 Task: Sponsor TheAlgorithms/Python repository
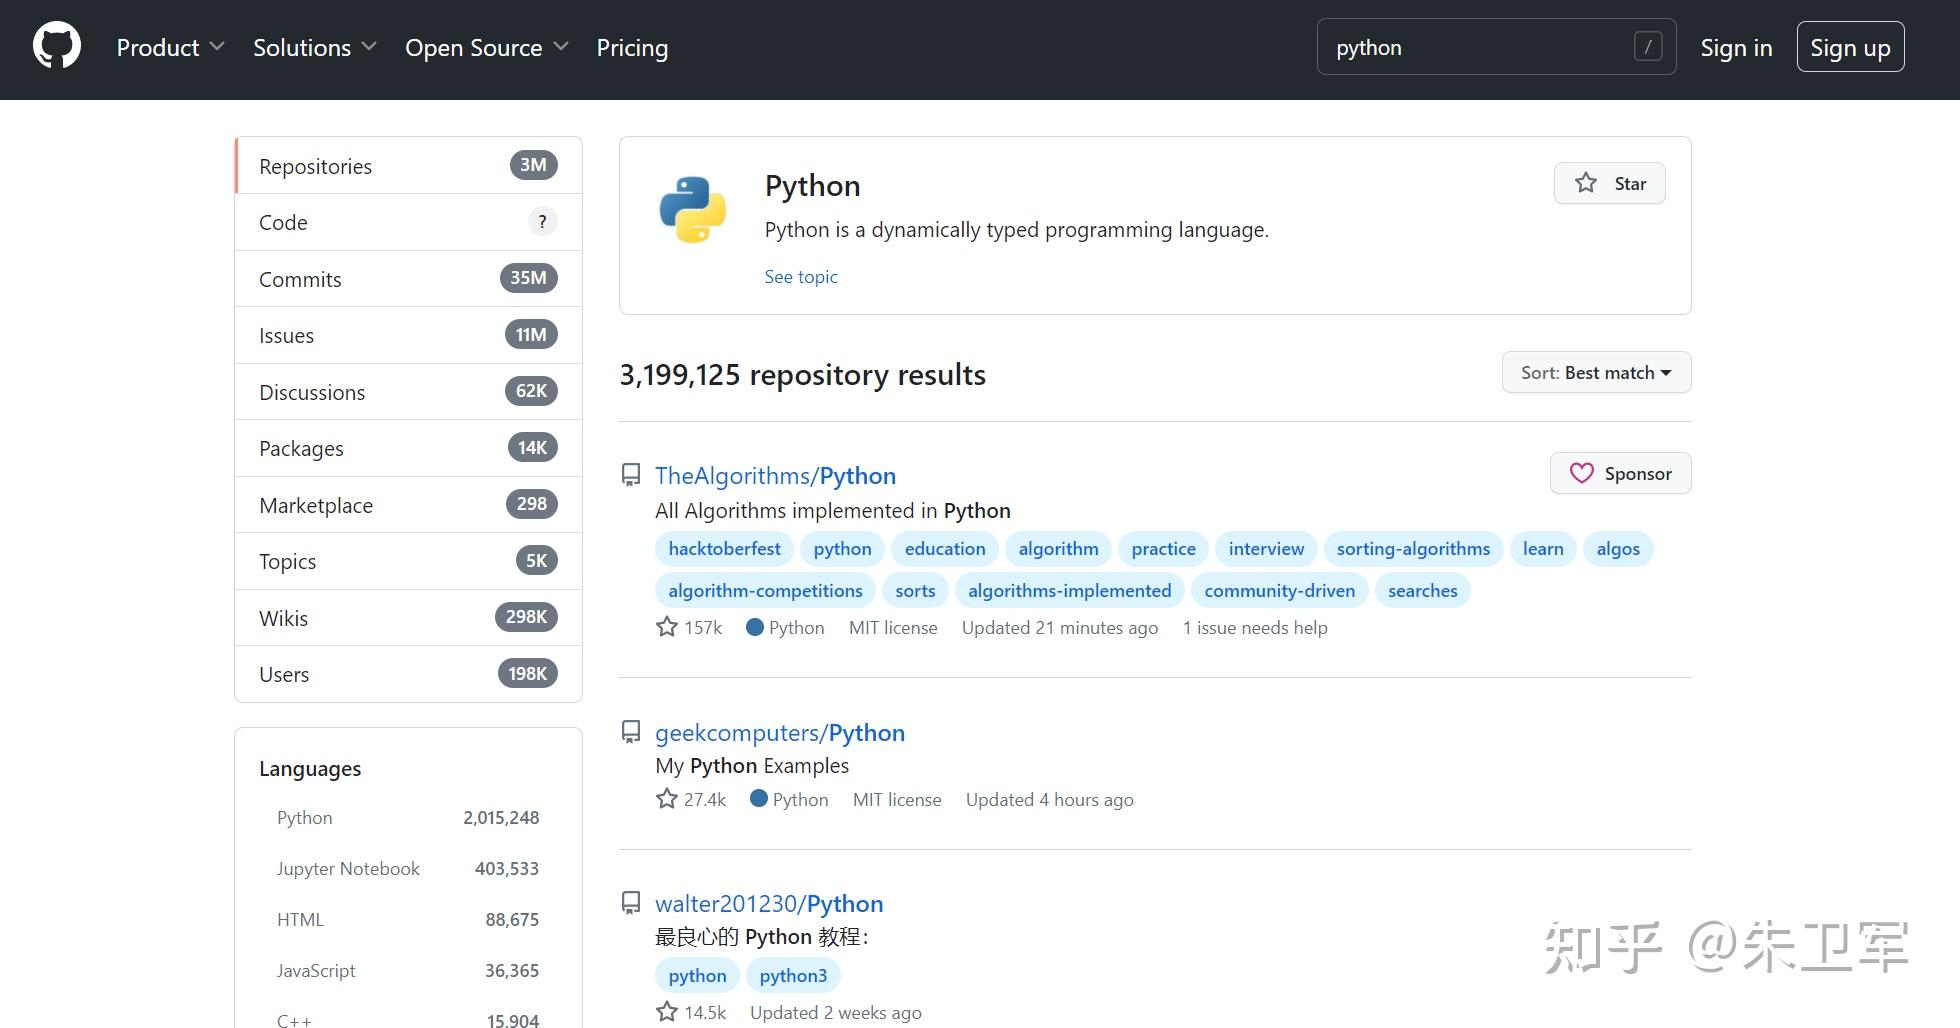[x=1620, y=473]
